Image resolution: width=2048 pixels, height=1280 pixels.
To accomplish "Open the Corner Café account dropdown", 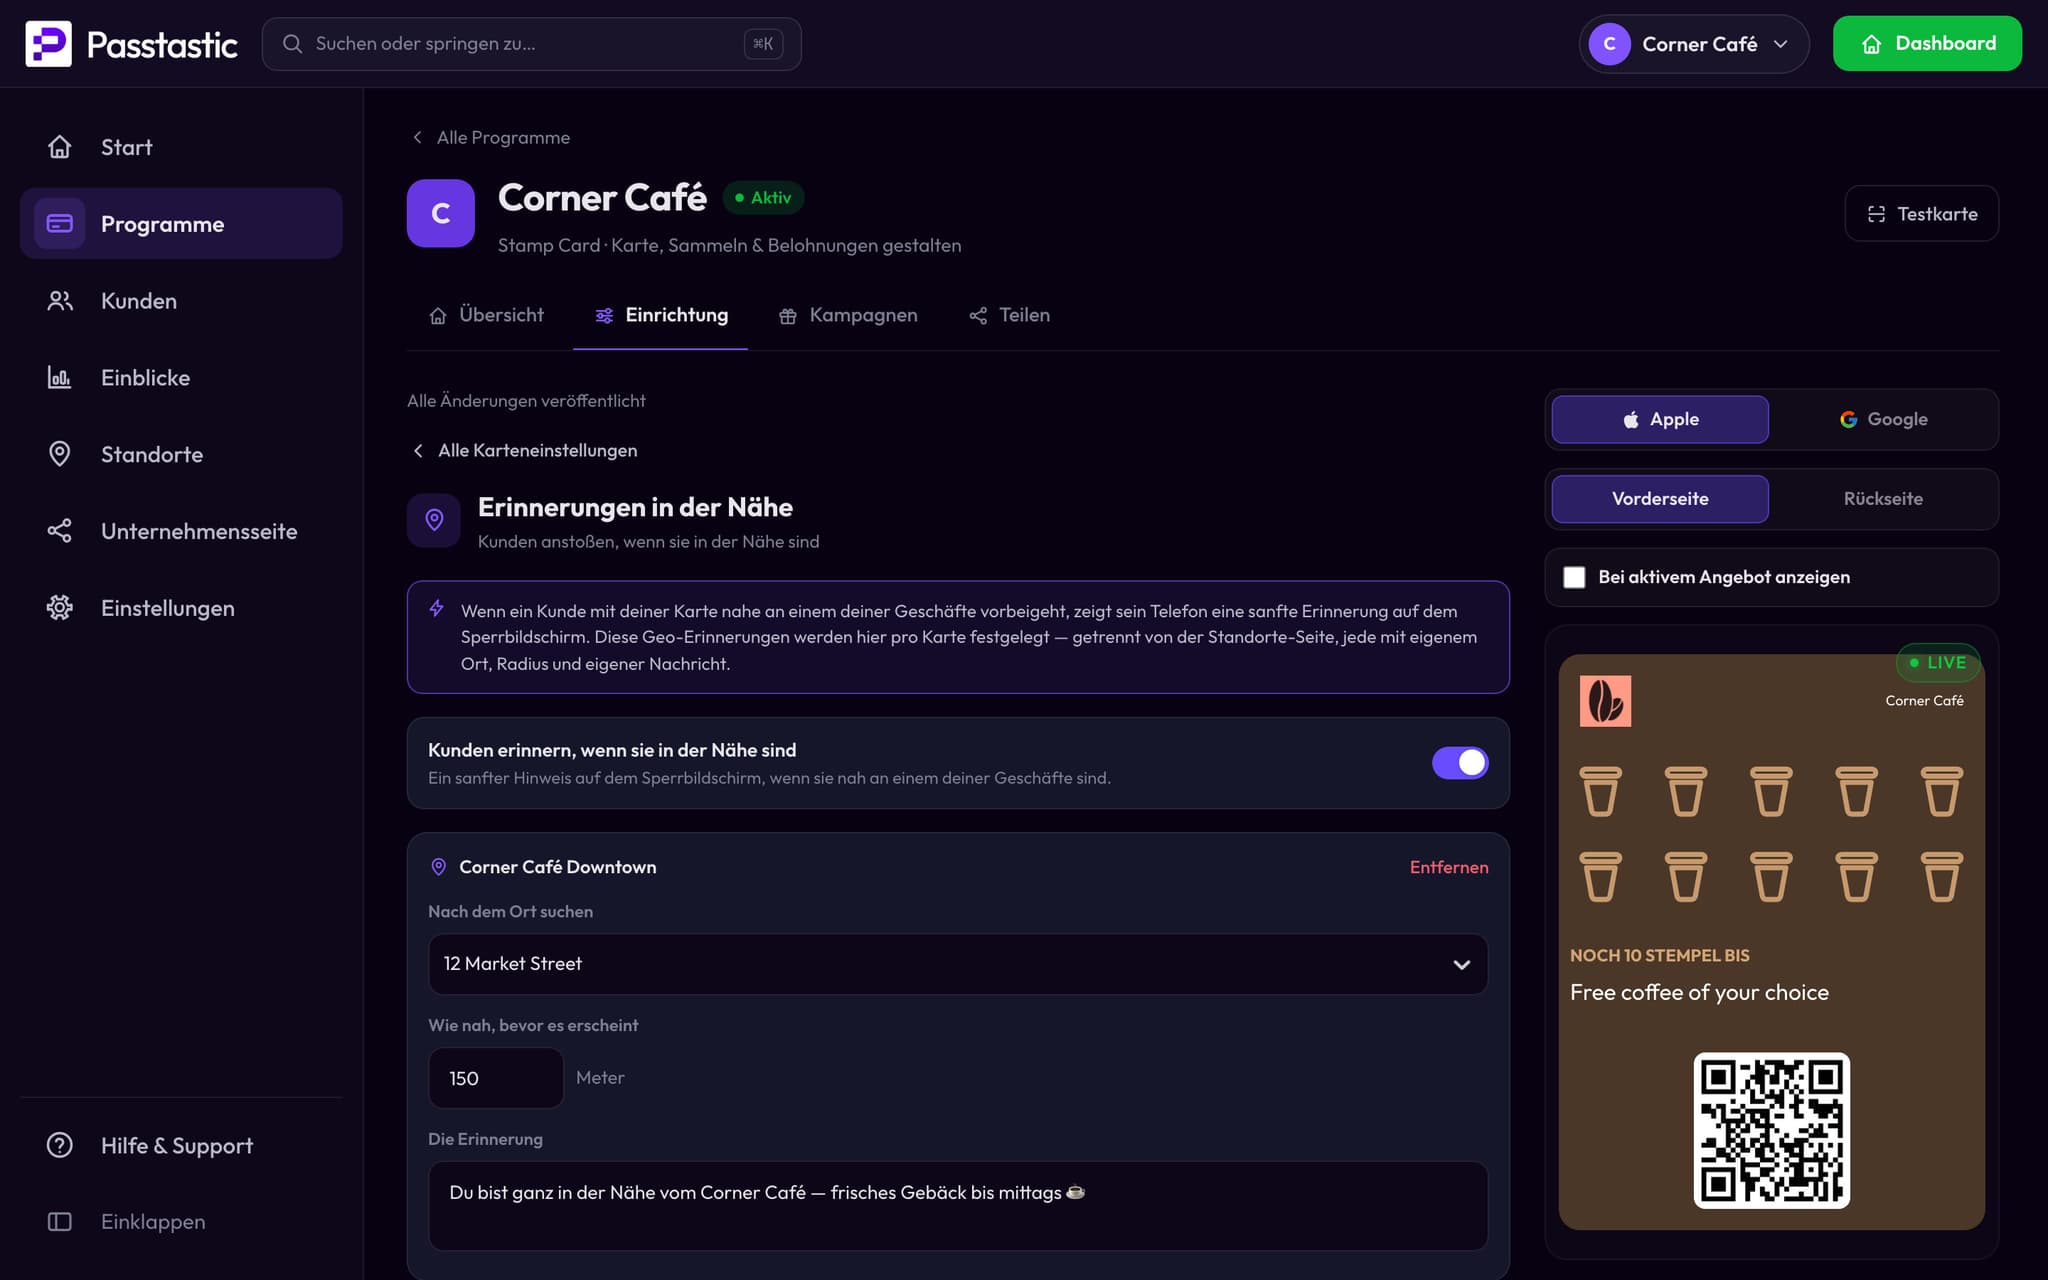I will (x=1694, y=44).
